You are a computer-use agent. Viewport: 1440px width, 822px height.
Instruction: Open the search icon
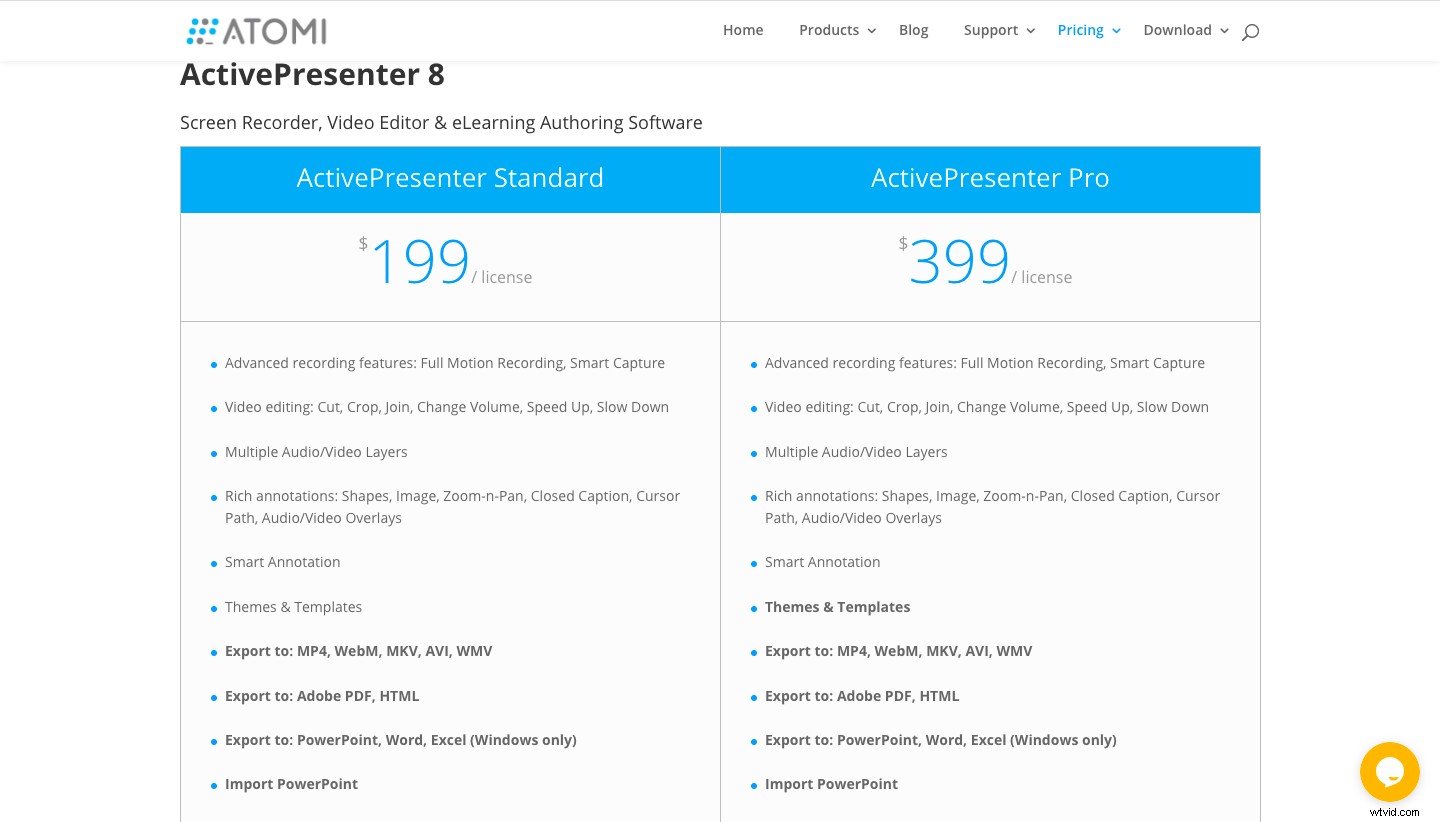pyautogui.click(x=1250, y=31)
